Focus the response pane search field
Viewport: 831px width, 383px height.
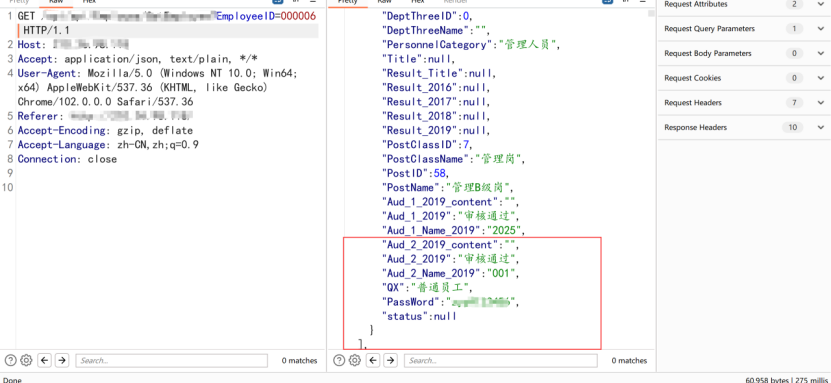point(500,361)
